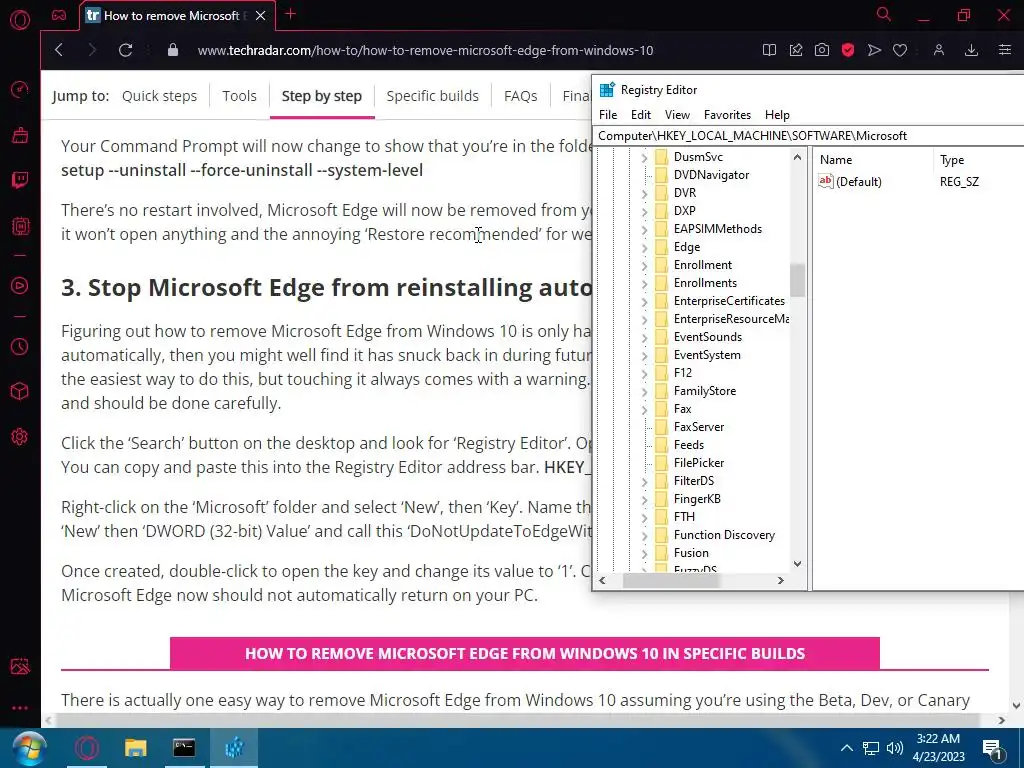
Task: Open File Explorer from the taskbar
Action: point(136,748)
